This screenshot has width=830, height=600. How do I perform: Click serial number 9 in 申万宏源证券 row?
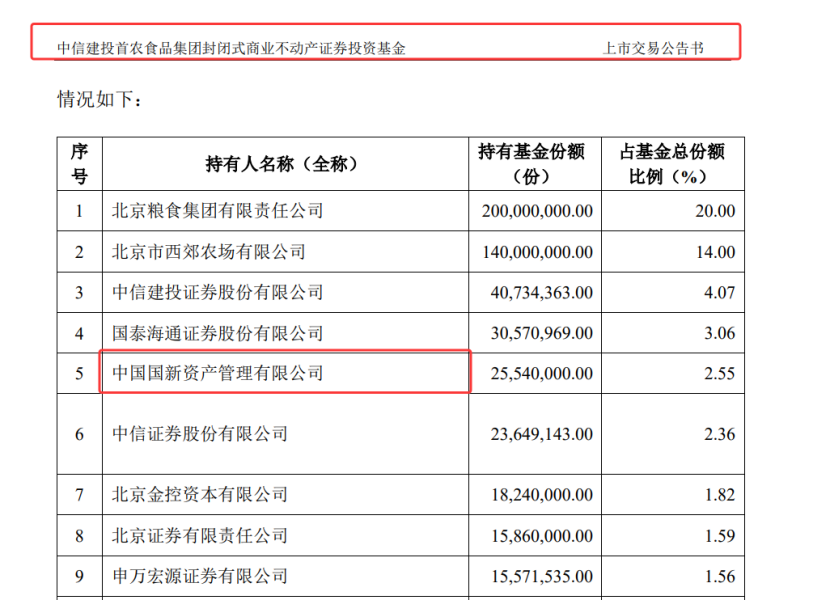tap(79, 576)
